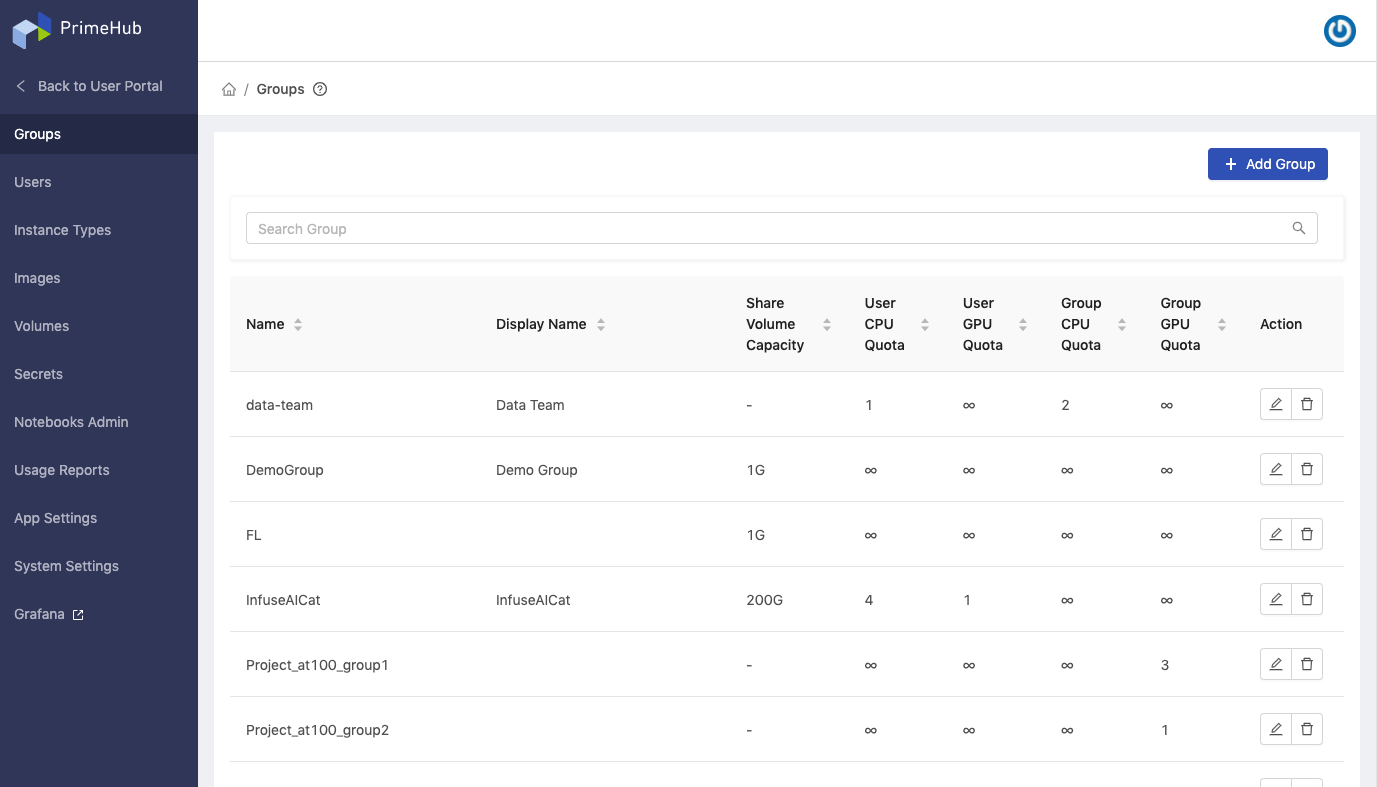The image size is (1377, 787).
Task: Delete the Project_at100_group2 group
Action: pyautogui.click(x=1307, y=729)
